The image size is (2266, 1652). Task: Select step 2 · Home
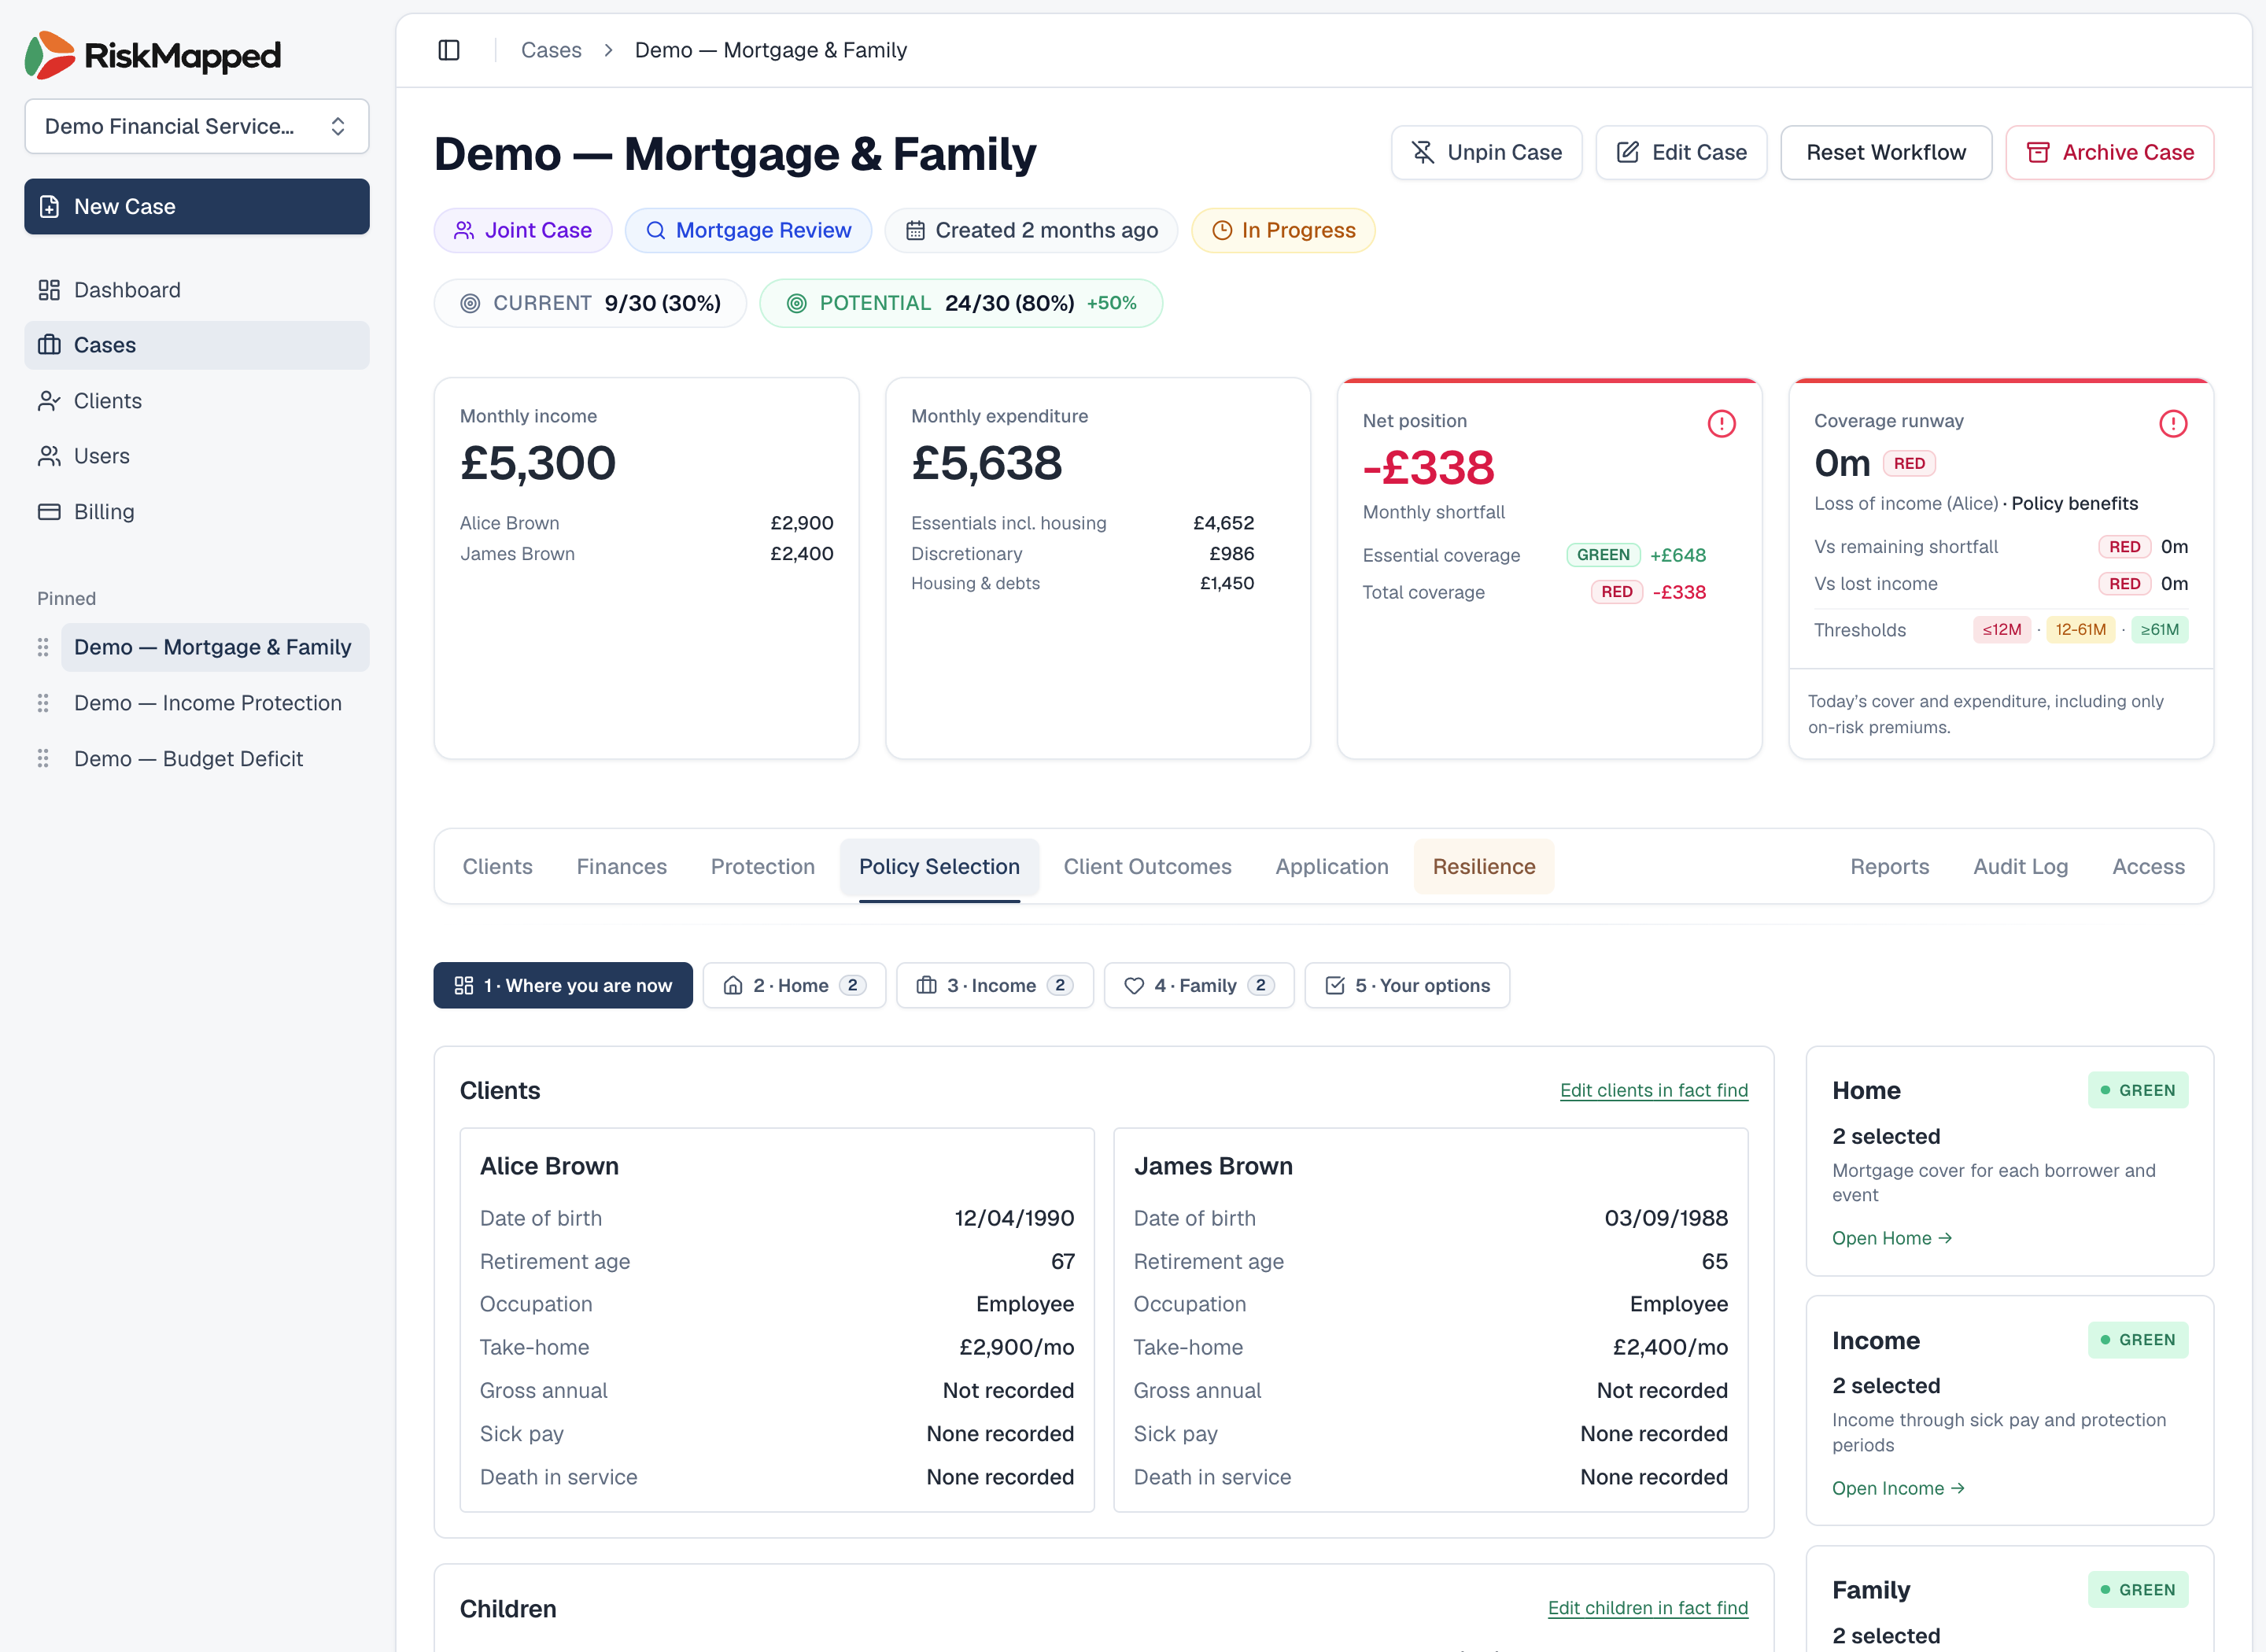pos(794,986)
